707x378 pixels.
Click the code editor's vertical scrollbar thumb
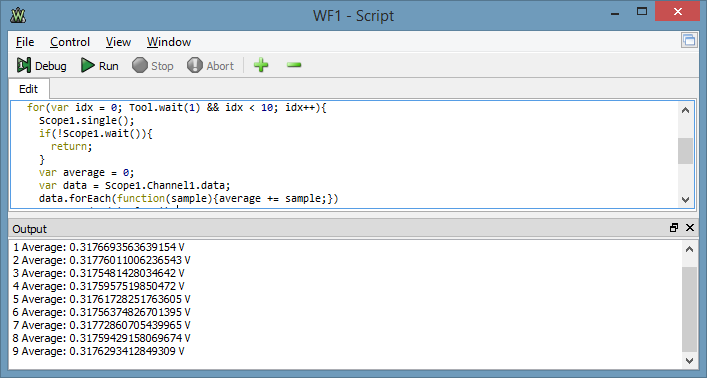click(685, 151)
